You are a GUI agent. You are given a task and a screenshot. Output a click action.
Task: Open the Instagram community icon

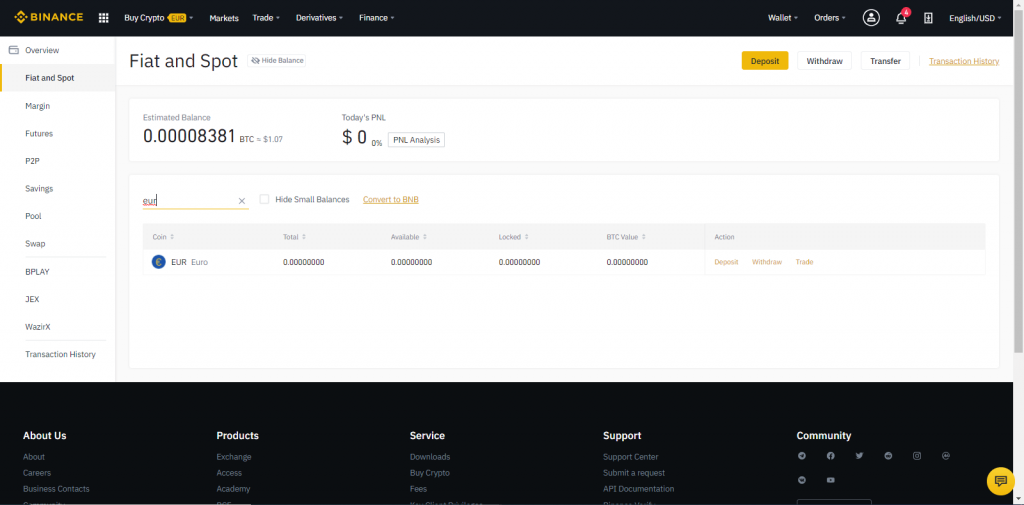click(x=917, y=456)
